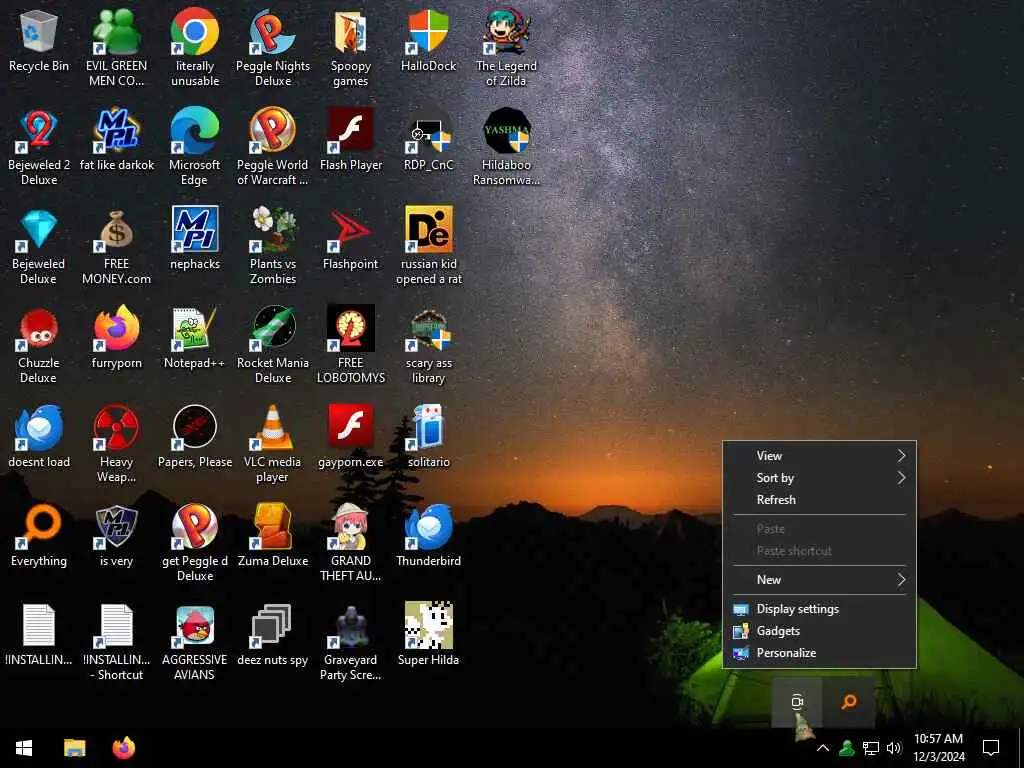Select the Plants vs Zombies icon
1024x768 pixels.
(273, 246)
